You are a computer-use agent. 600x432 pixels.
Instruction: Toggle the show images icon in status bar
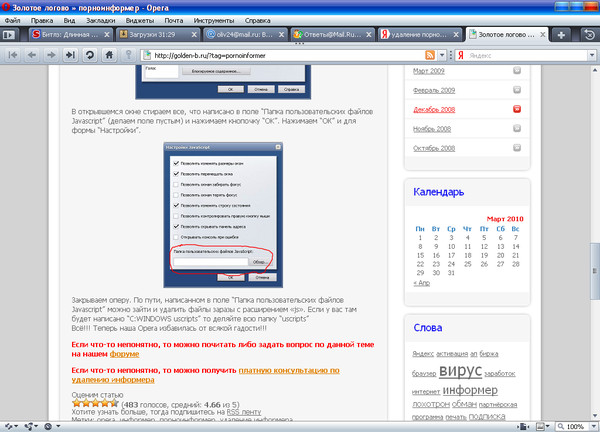pos(540,426)
